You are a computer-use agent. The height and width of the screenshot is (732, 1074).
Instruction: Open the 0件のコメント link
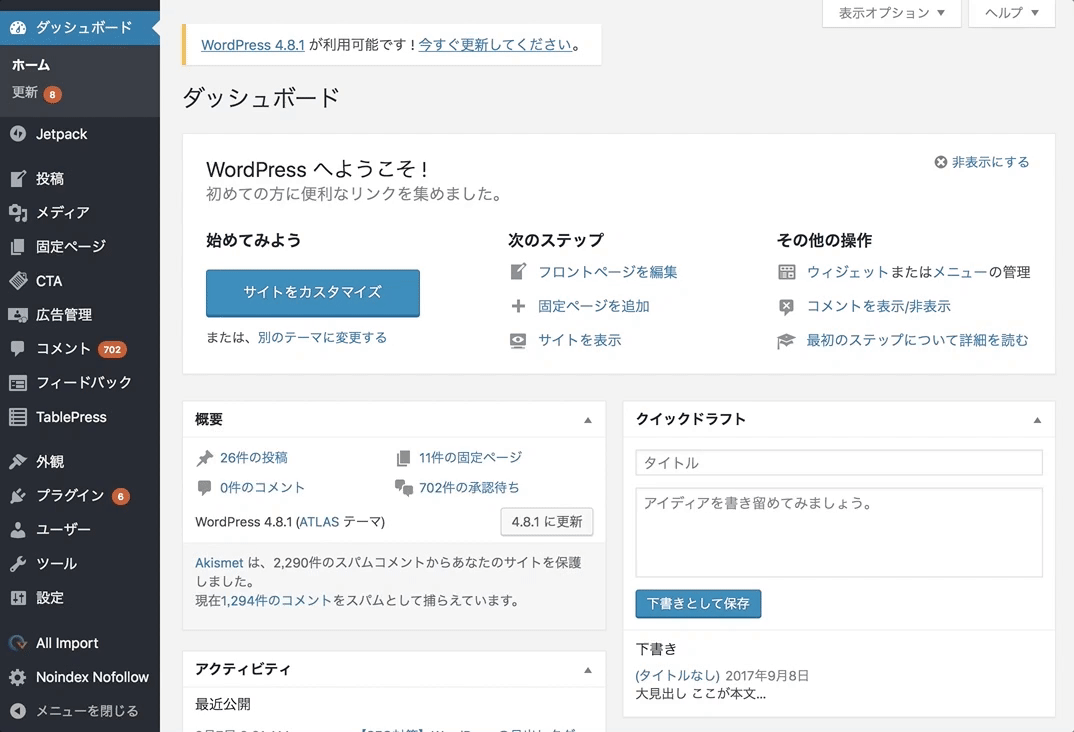pyautogui.click(x=262, y=488)
